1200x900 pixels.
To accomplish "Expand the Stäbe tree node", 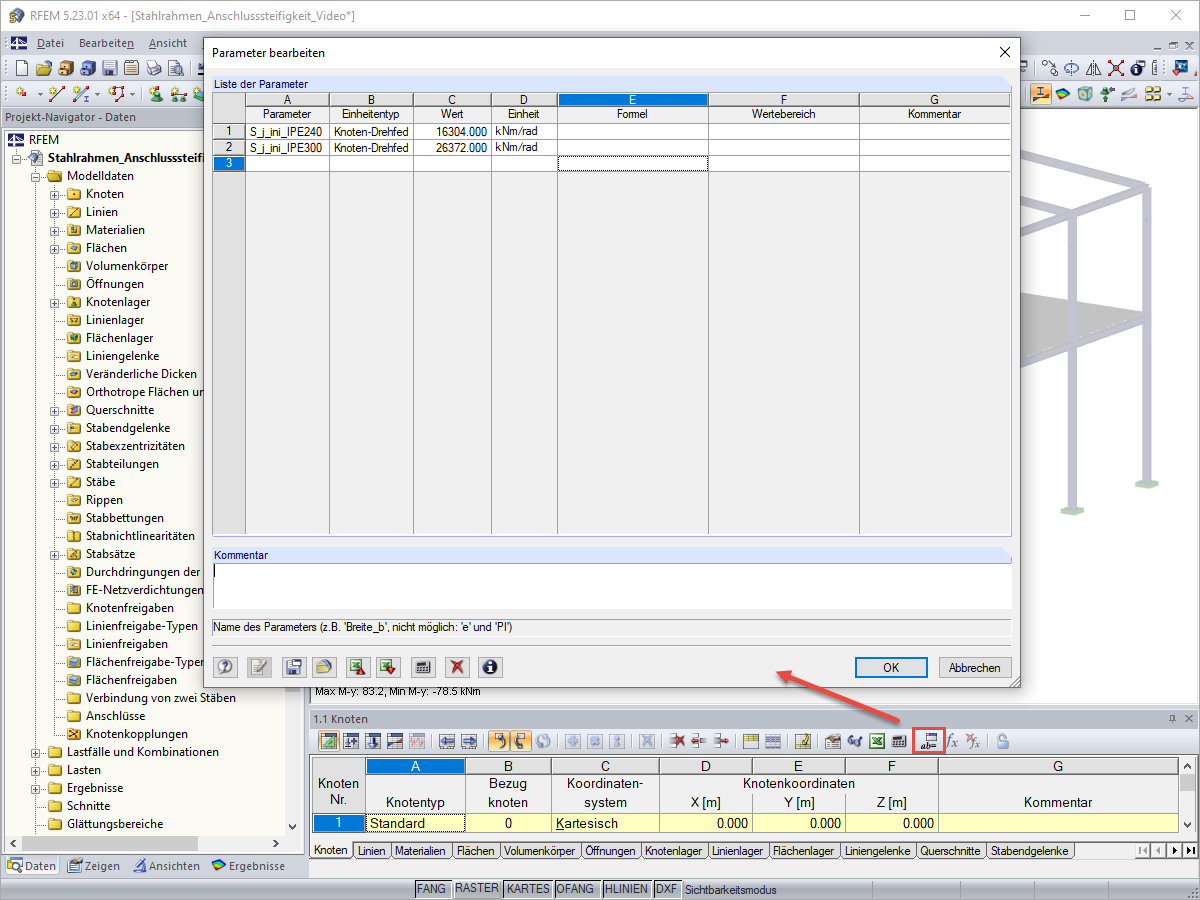I will 56,482.
